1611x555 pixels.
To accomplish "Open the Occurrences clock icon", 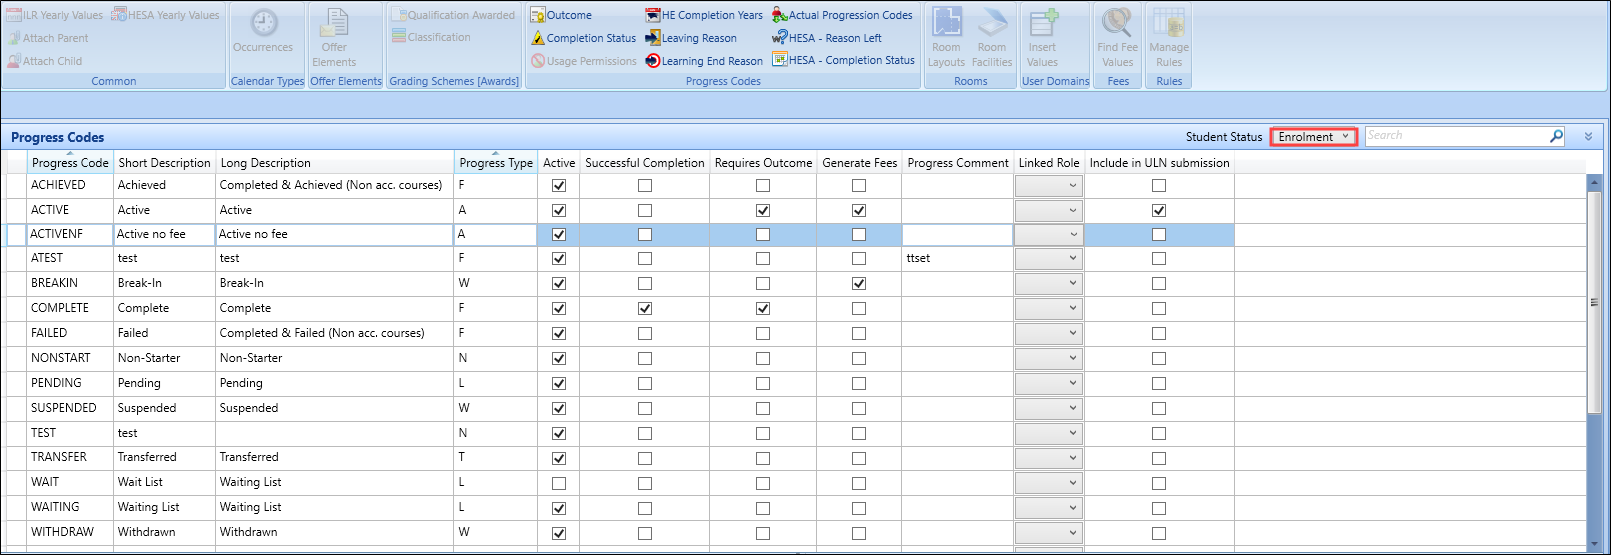I will pos(263,24).
